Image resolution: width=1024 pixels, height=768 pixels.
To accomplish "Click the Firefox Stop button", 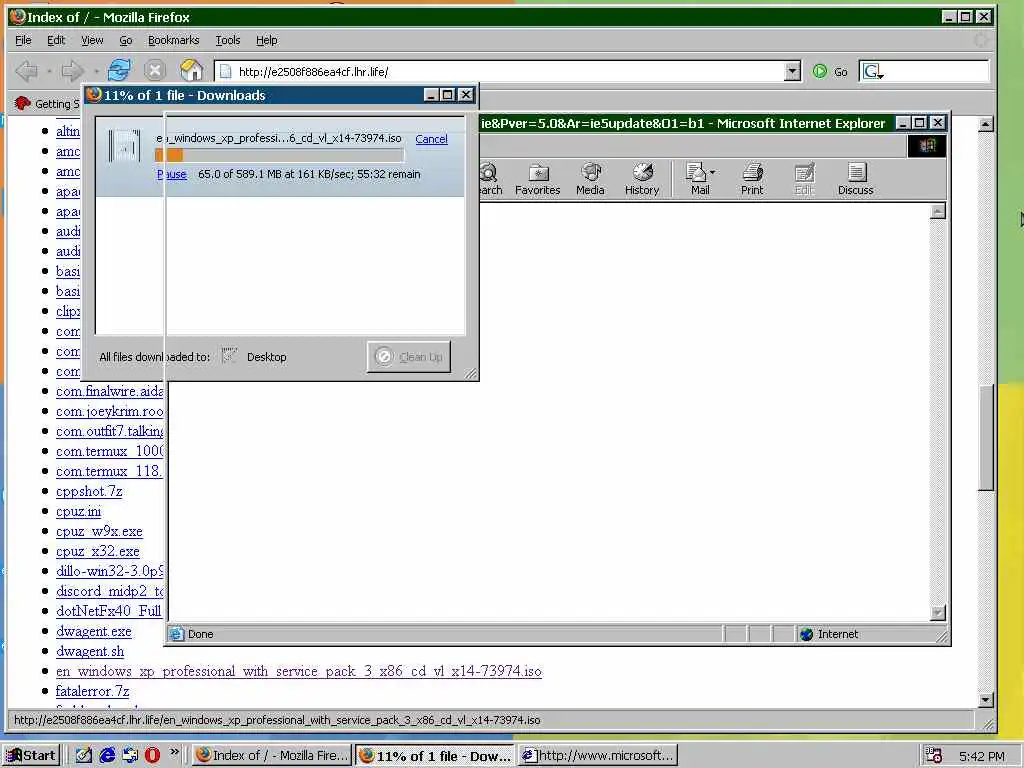I will [x=155, y=71].
